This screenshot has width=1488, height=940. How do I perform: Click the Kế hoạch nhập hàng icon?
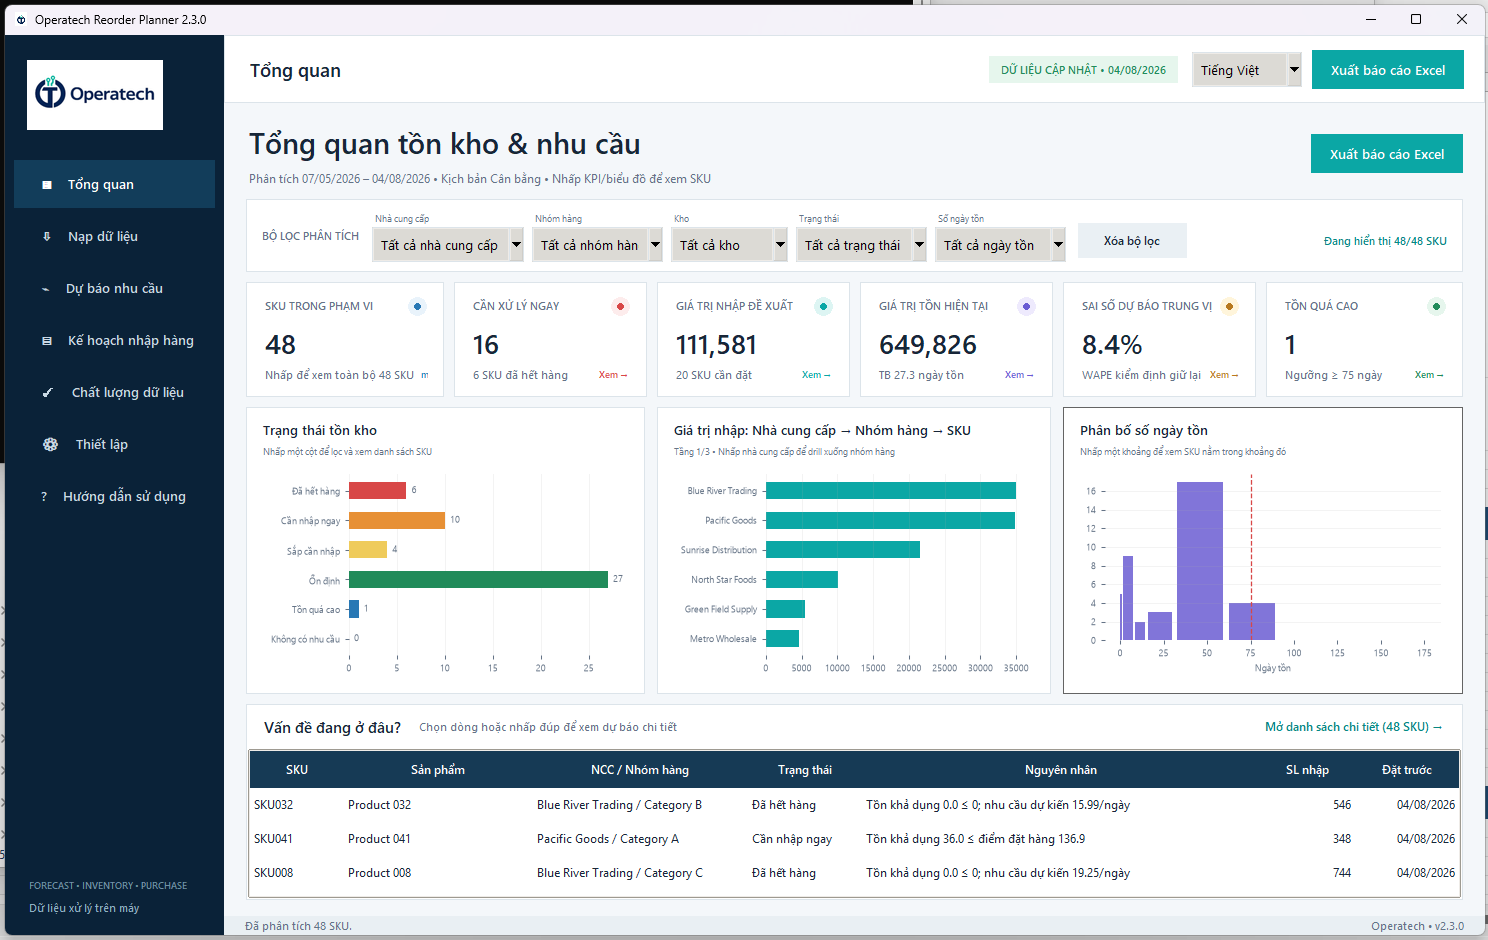click(47, 341)
